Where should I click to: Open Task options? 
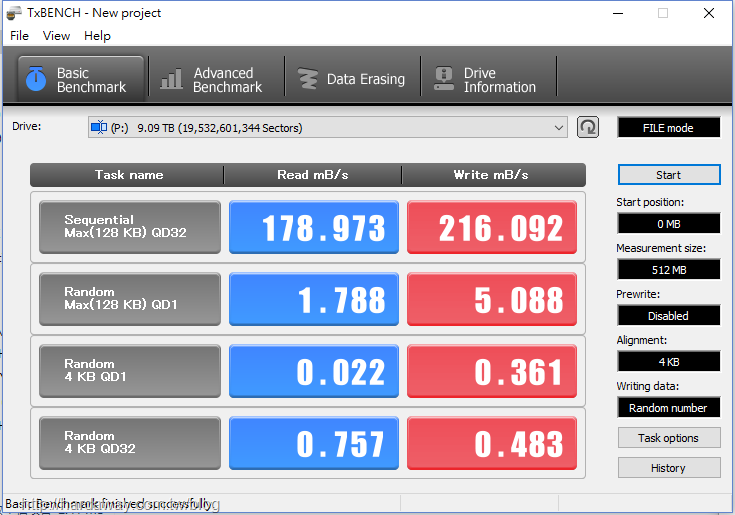pos(669,438)
